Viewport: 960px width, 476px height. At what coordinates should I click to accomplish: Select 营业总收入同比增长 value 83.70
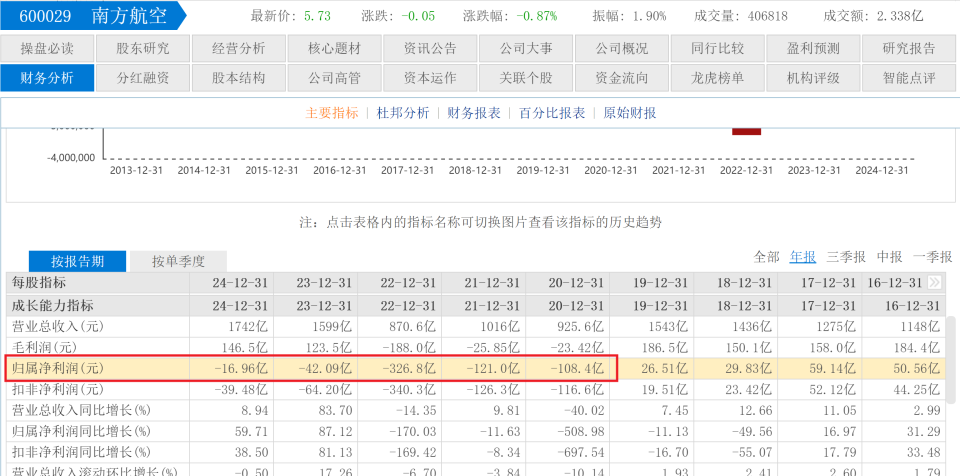(x=335, y=410)
